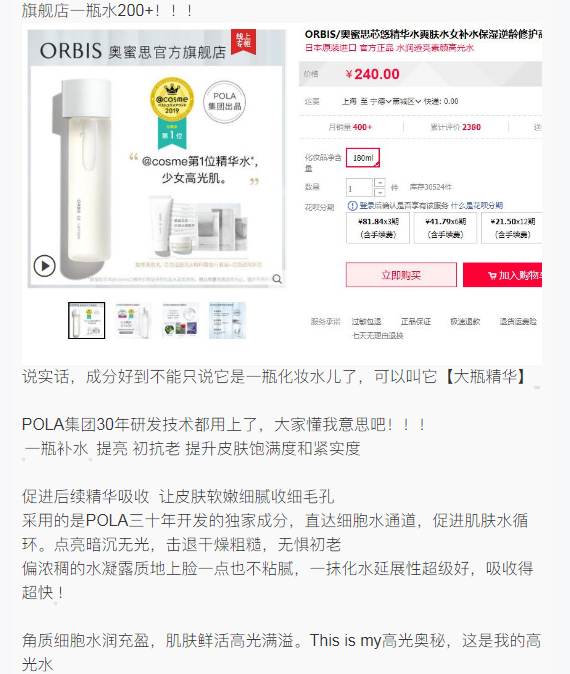Click the shopping cart icon on 加入购物车
This screenshot has height=674, width=570.
click(x=492, y=275)
